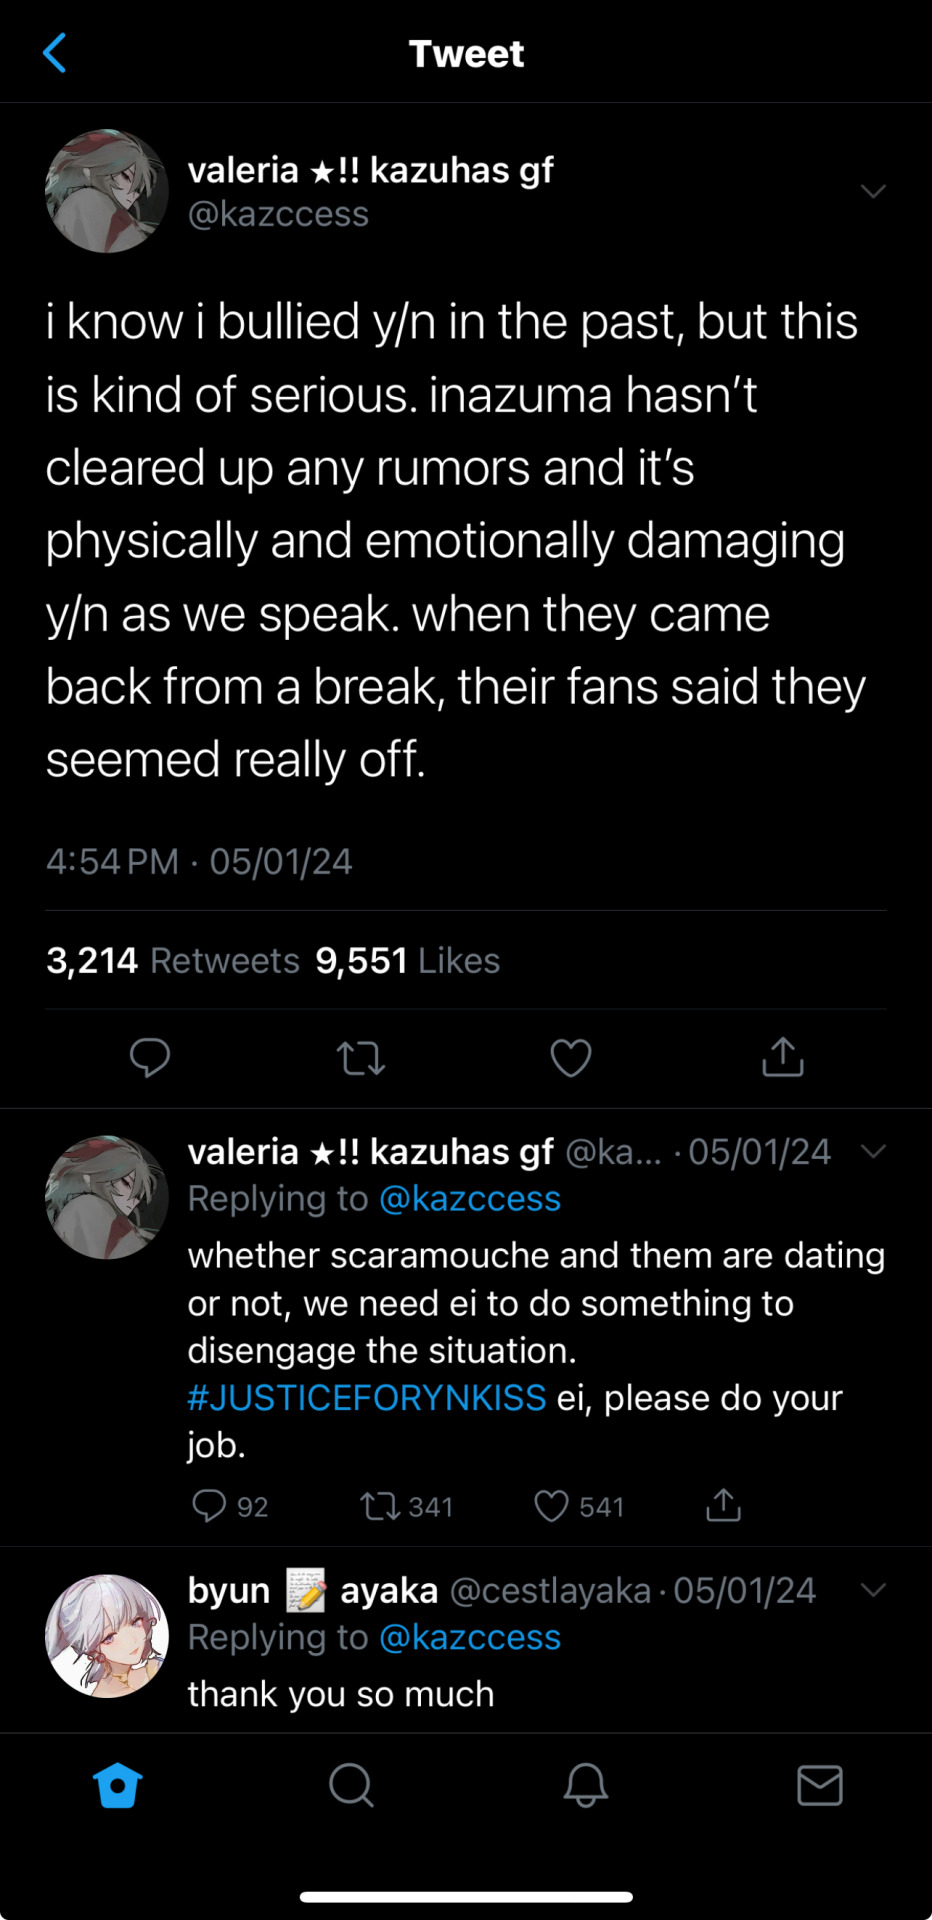The height and width of the screenshot is (1920, 932).
Task: Open Search tab in bottom bar
Action: pos(351,1785)
